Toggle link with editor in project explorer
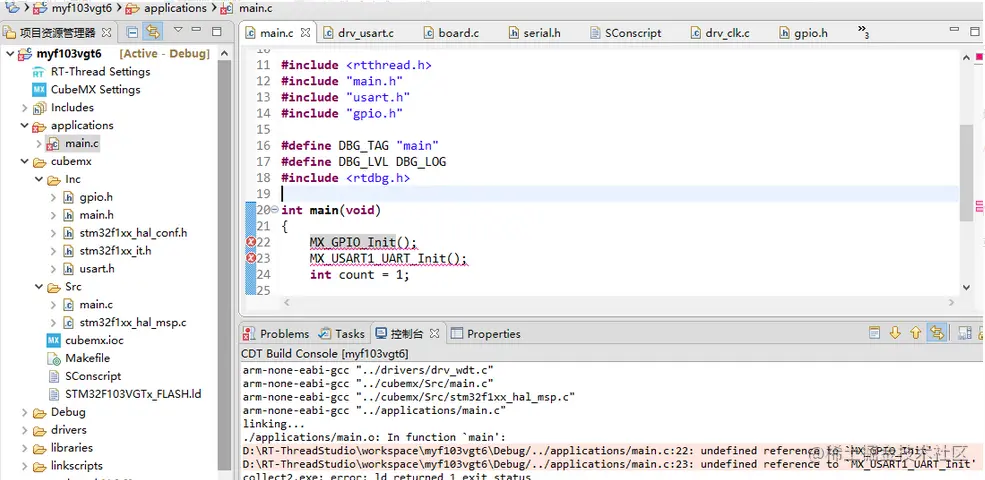 [x=153, y=32]
